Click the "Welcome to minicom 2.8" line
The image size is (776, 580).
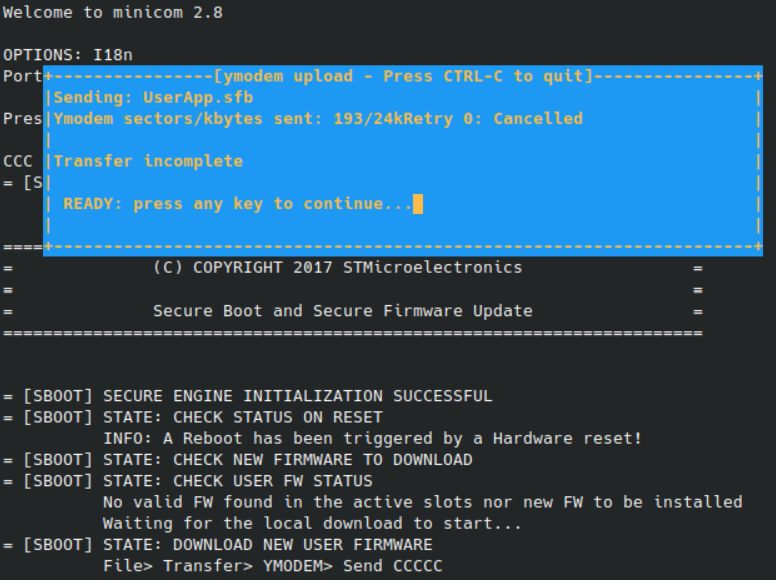113,12
